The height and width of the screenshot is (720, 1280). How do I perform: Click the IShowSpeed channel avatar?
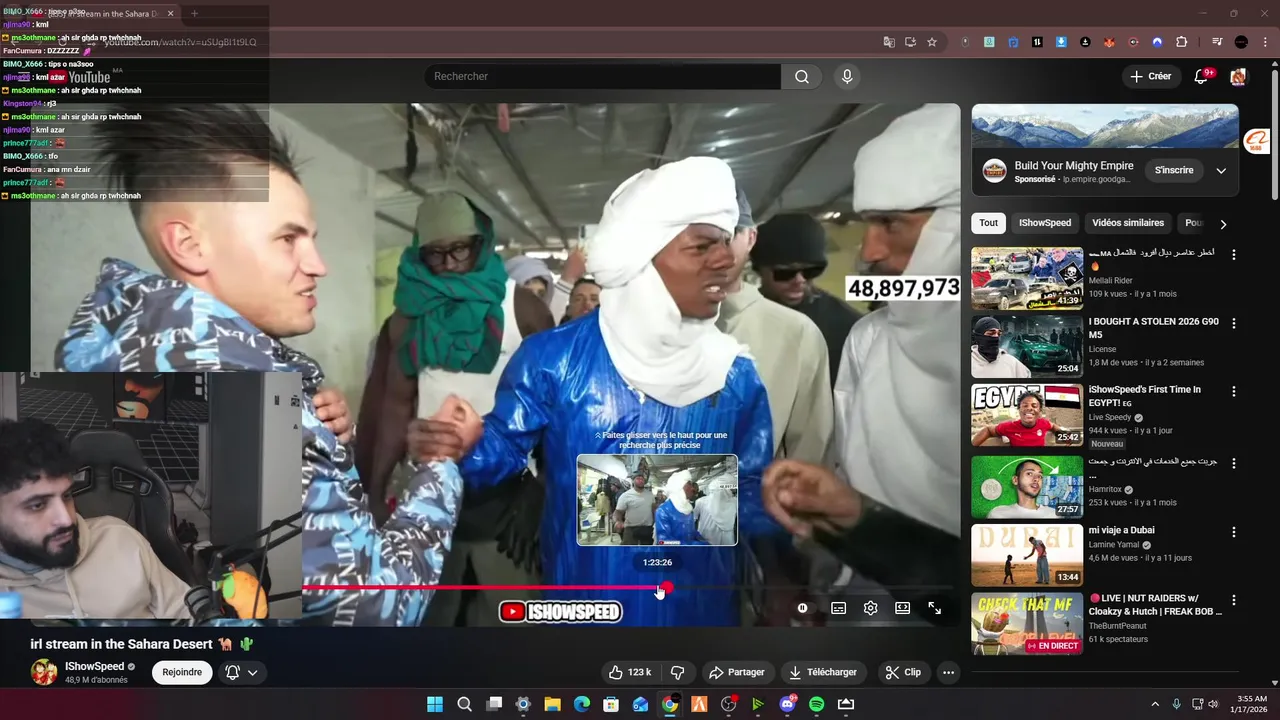coord(44,672)
